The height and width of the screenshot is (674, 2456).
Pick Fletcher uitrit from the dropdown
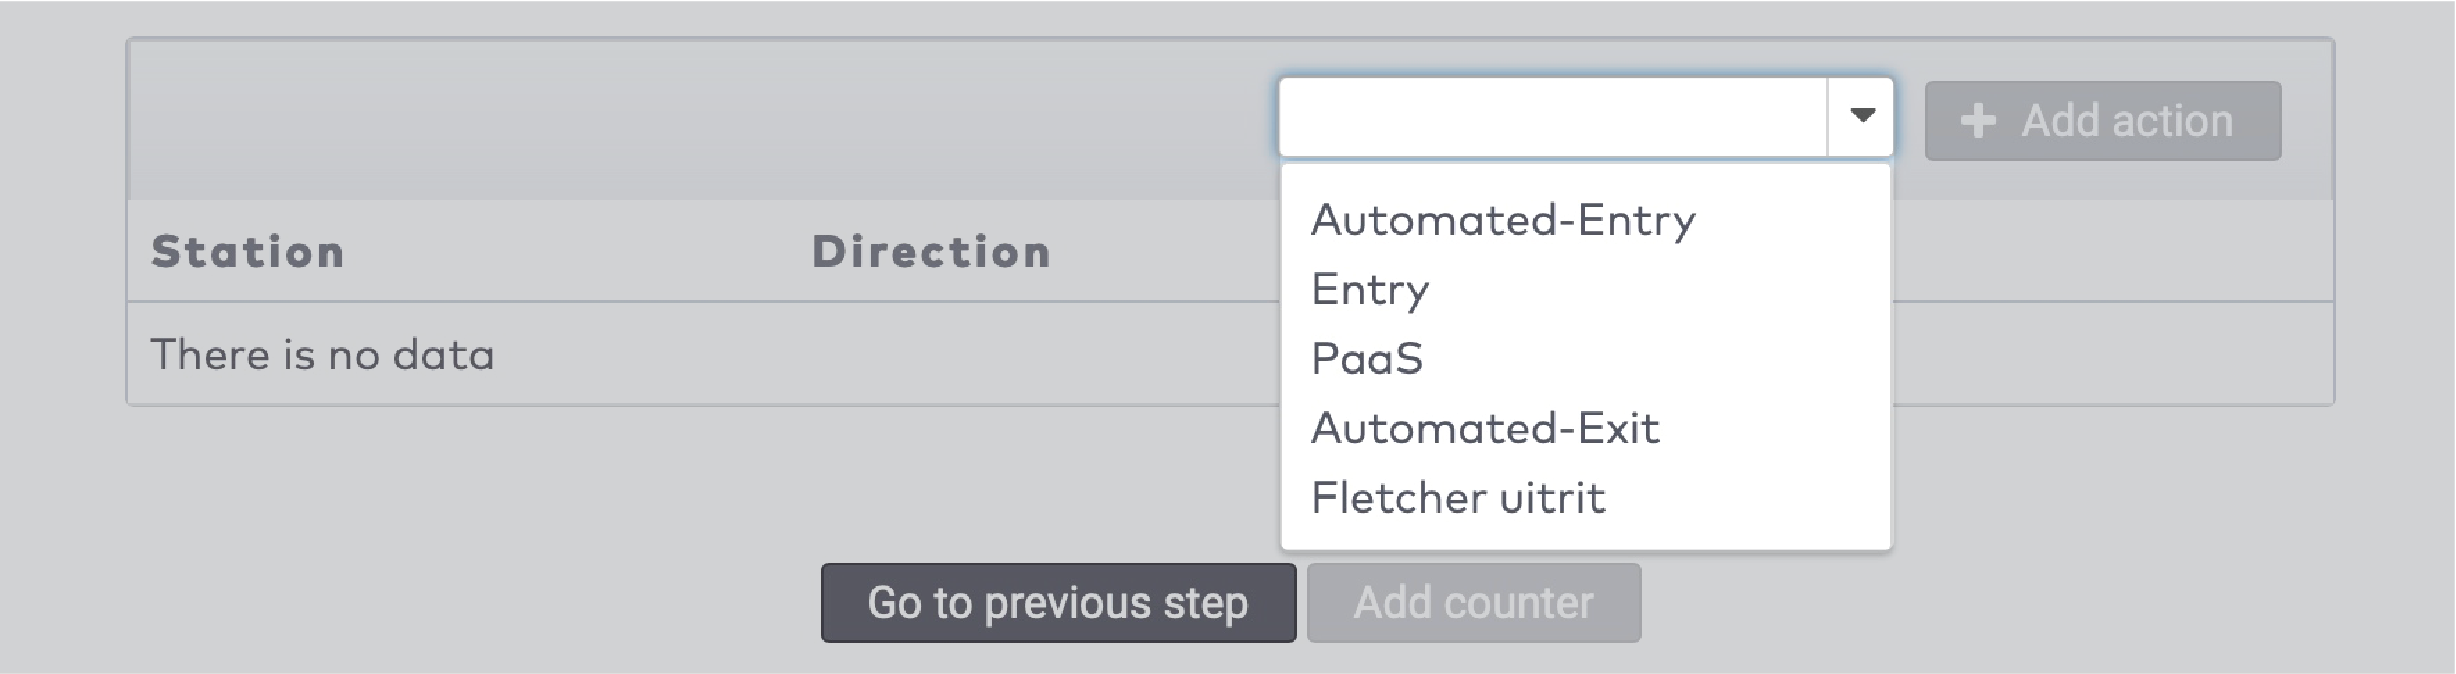coord(1459,497)
